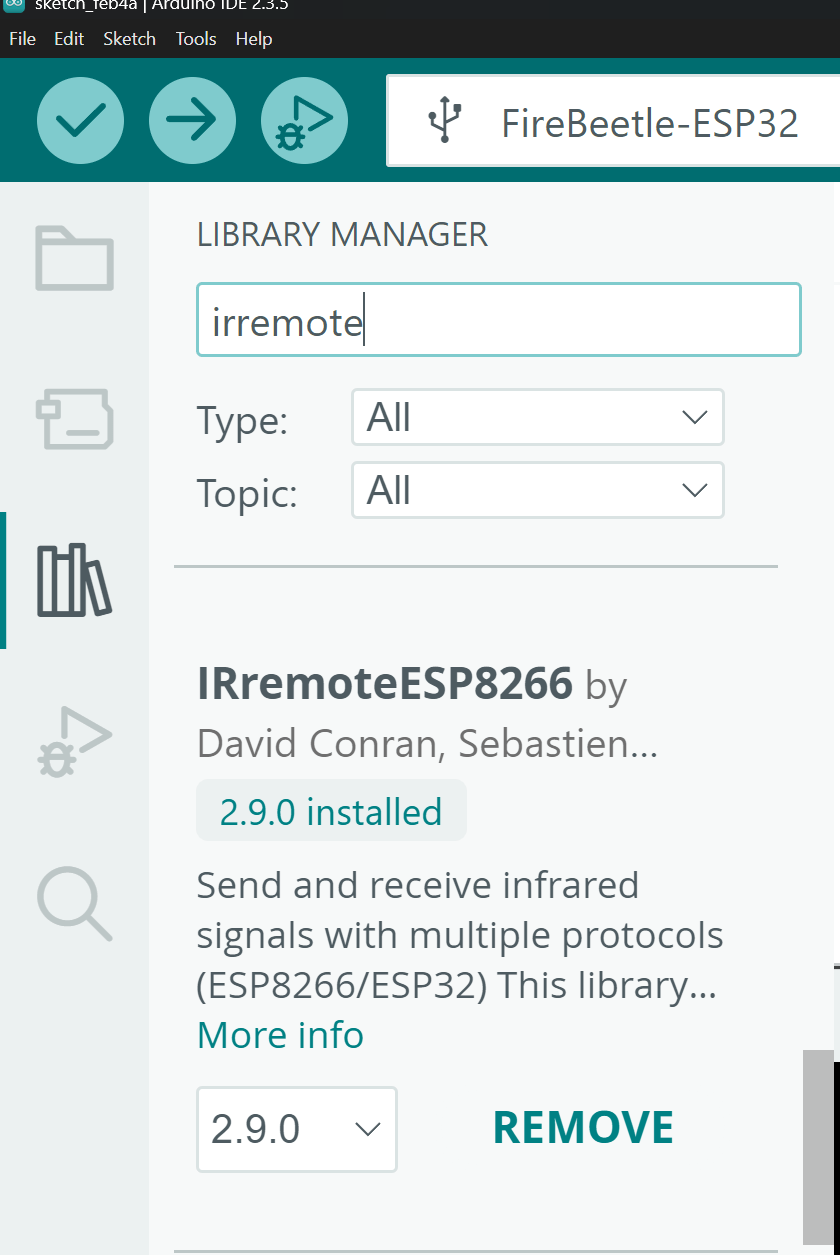
Task: Open the 2.9.0 version selector dropdown
Action: (x=296, y=1129)
